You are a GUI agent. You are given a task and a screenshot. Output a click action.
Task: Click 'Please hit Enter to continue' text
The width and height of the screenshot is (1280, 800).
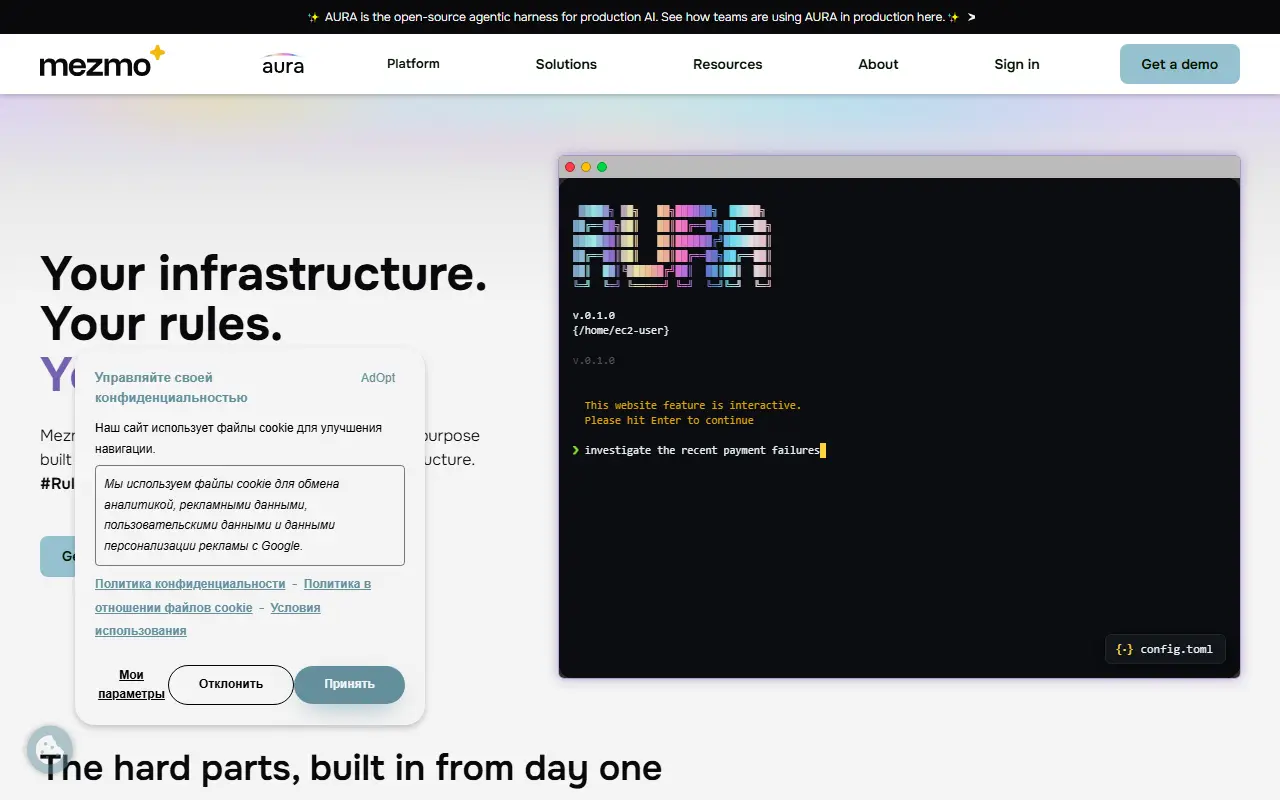tap(669, 421)
